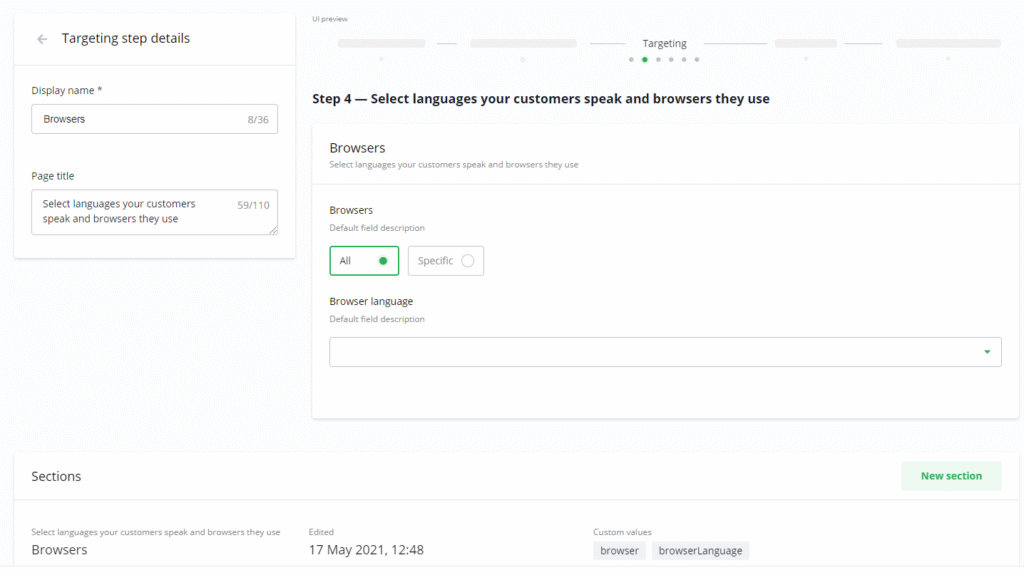Open the Browser language dropdown
Screen dimensions: 1024x575
click(x=664, y=352)
